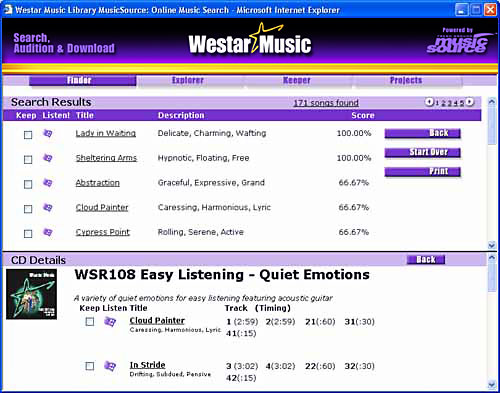500x393 pixels.
Task: Select track 21 (:60) of Cloud Painter
Action: (x=320, y=322)
